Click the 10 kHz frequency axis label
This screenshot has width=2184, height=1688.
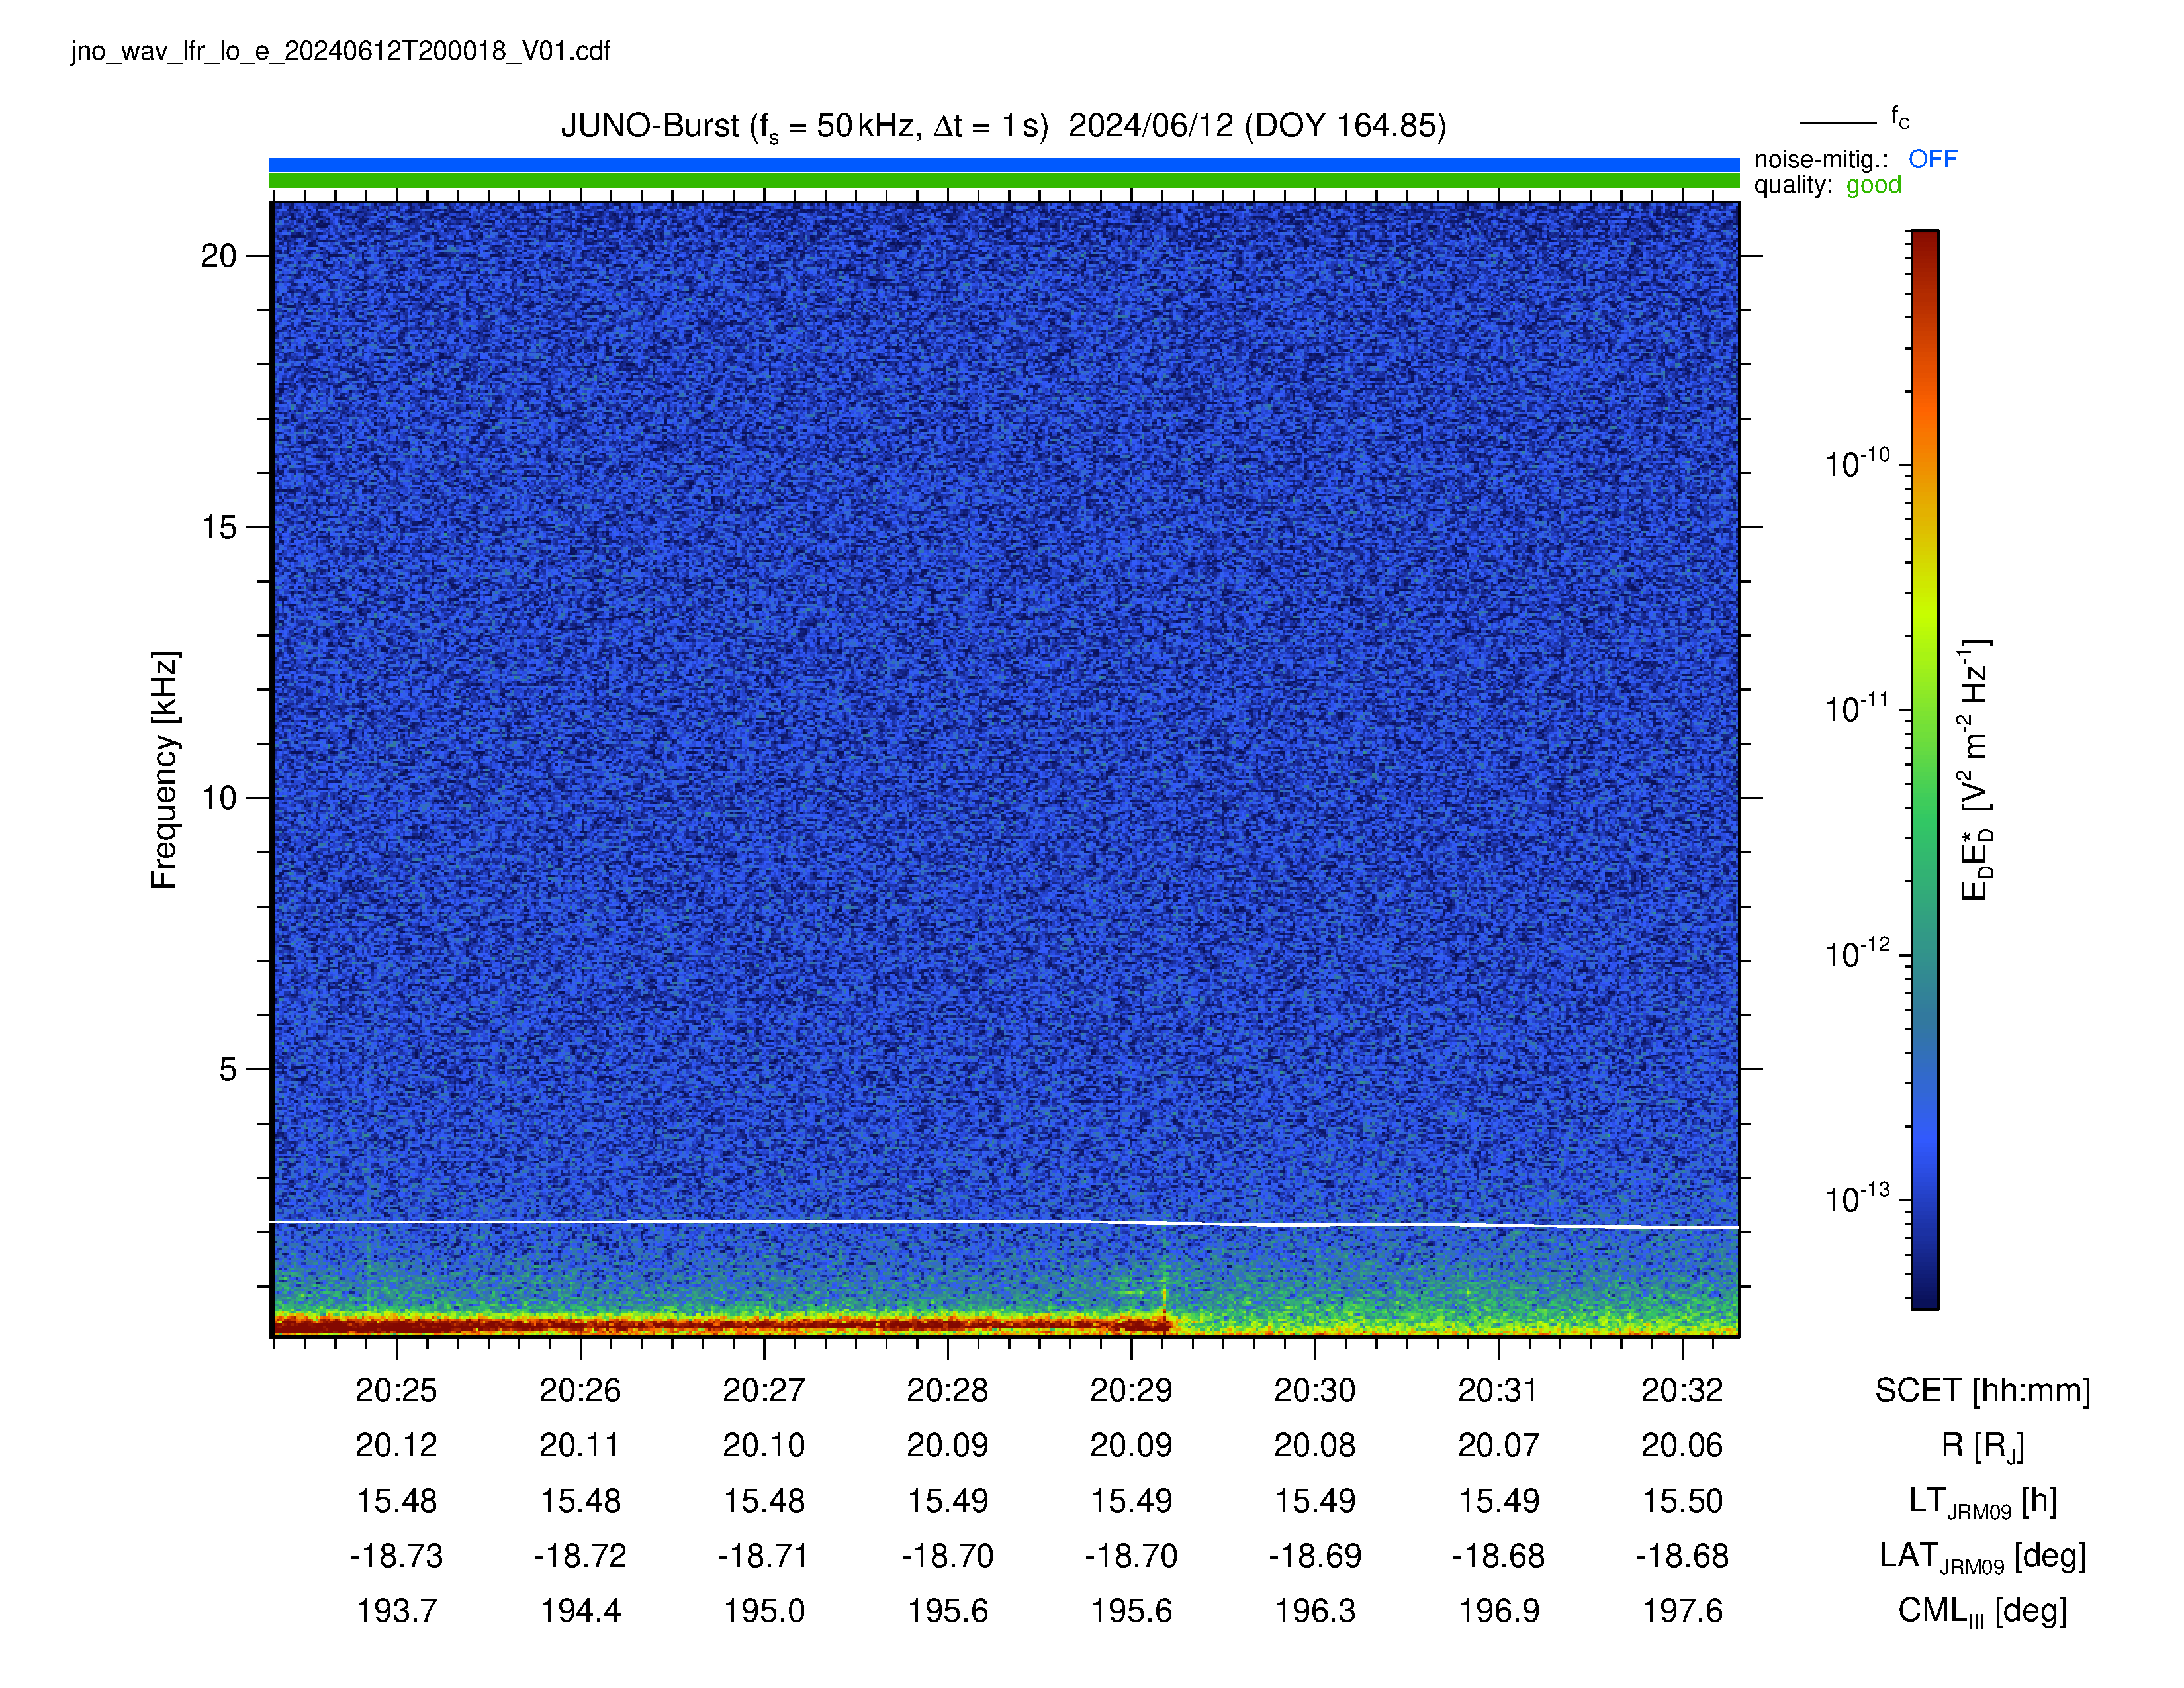click(x=219, y=798)
